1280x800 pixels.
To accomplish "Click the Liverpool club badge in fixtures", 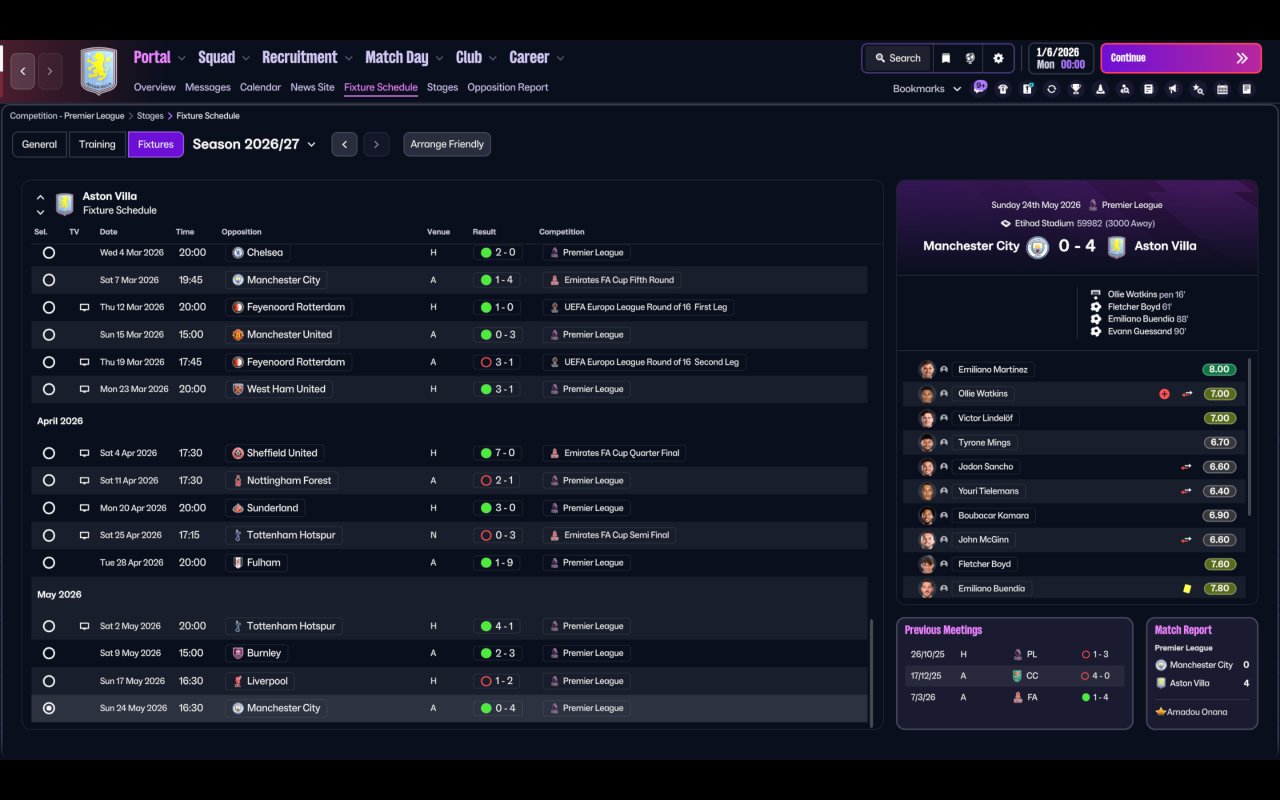I will 238,681.
